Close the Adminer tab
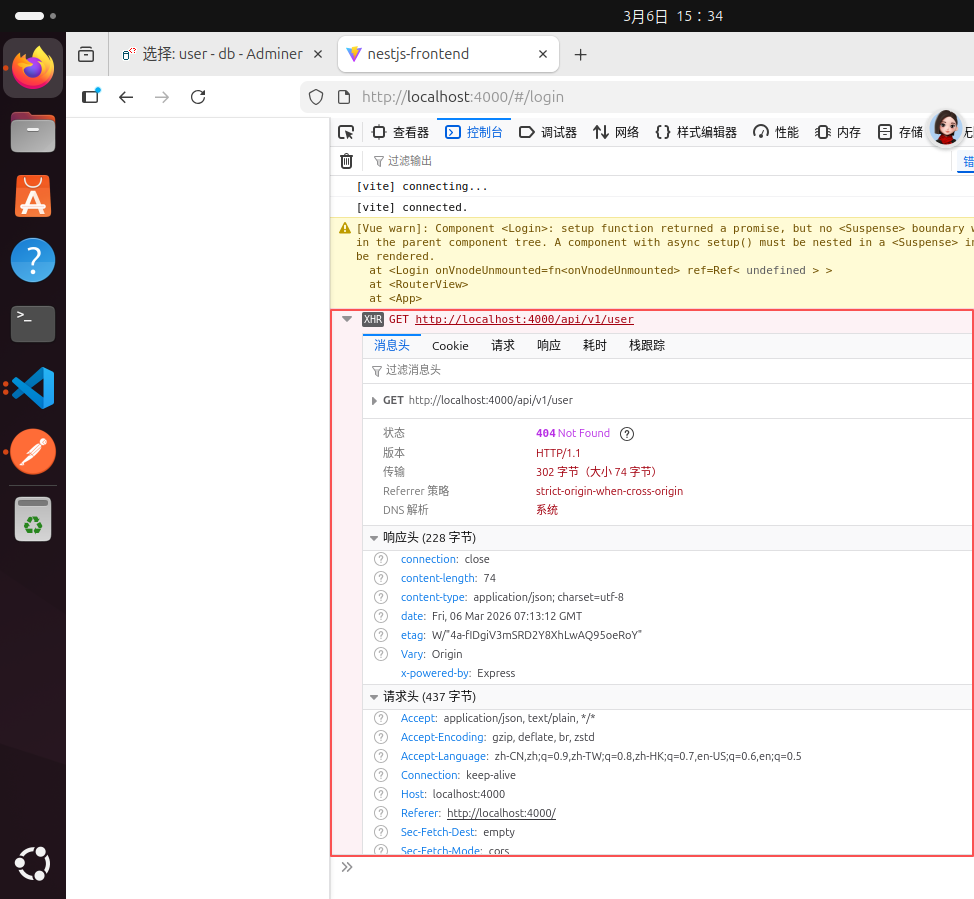Image resolution: width=974 pixels, height=899 pixels. click(x=318, y=54)
